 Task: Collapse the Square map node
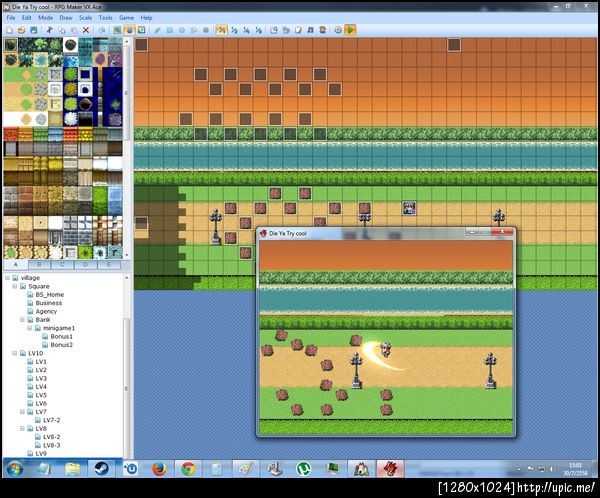click(15, 286)
